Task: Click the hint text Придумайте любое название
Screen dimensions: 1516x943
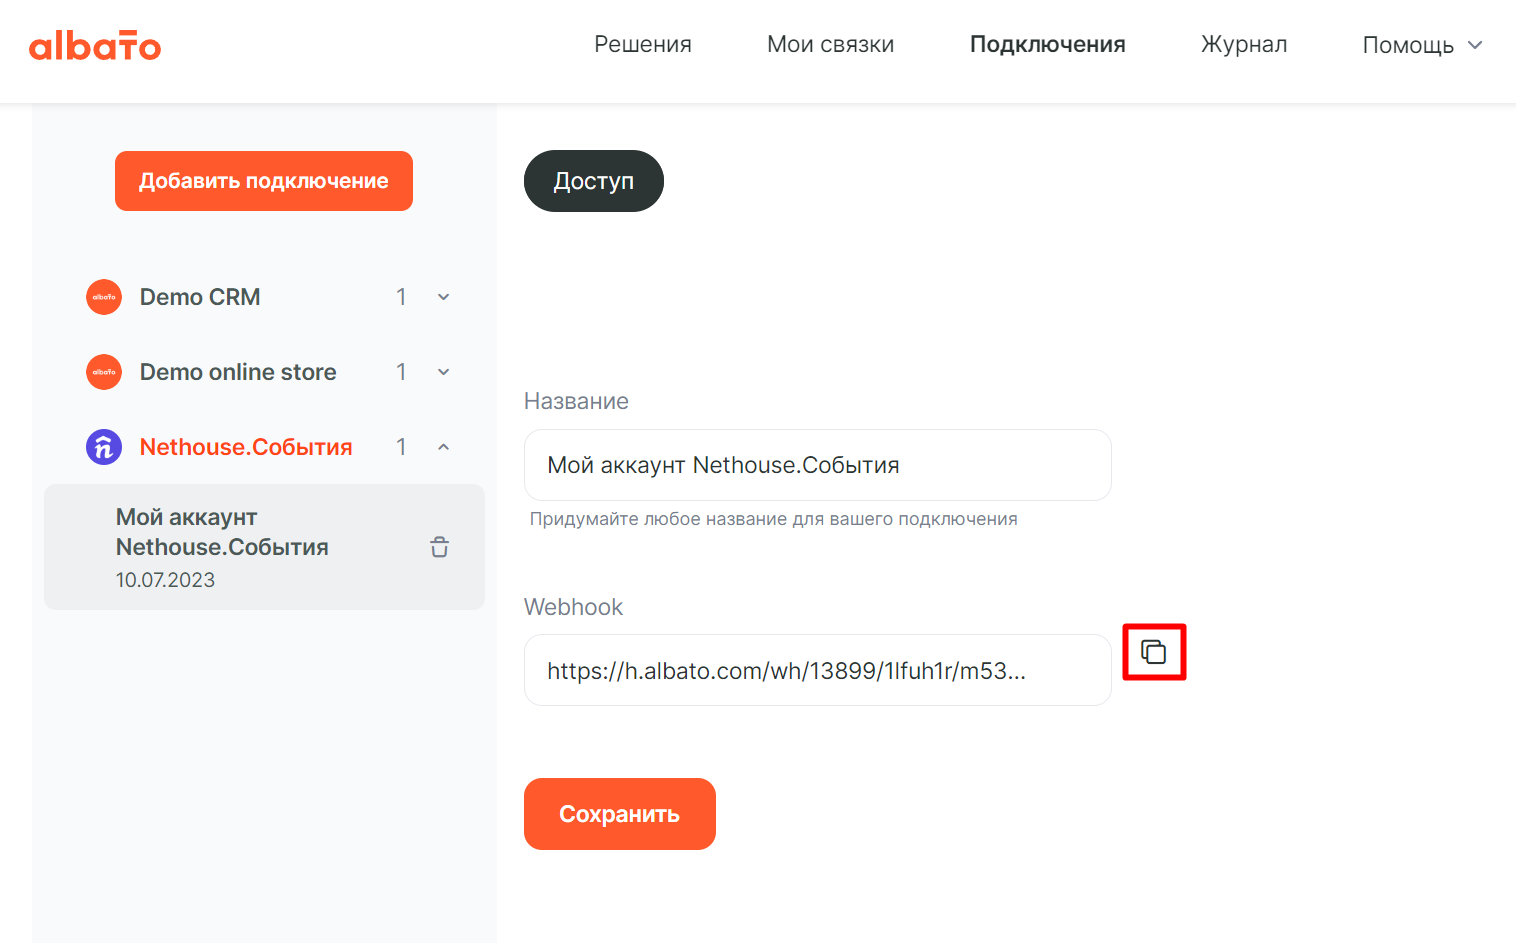Action: click(773, 519)
